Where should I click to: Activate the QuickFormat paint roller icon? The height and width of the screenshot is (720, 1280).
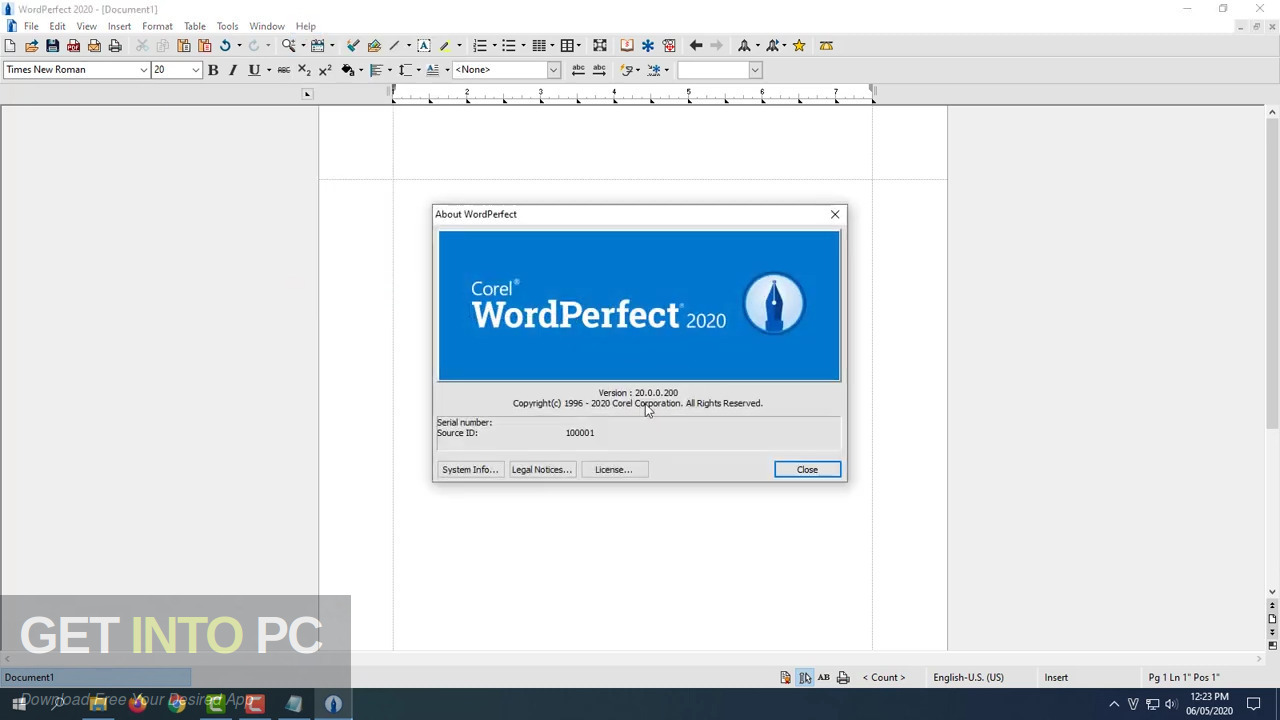tap(353, 45)
